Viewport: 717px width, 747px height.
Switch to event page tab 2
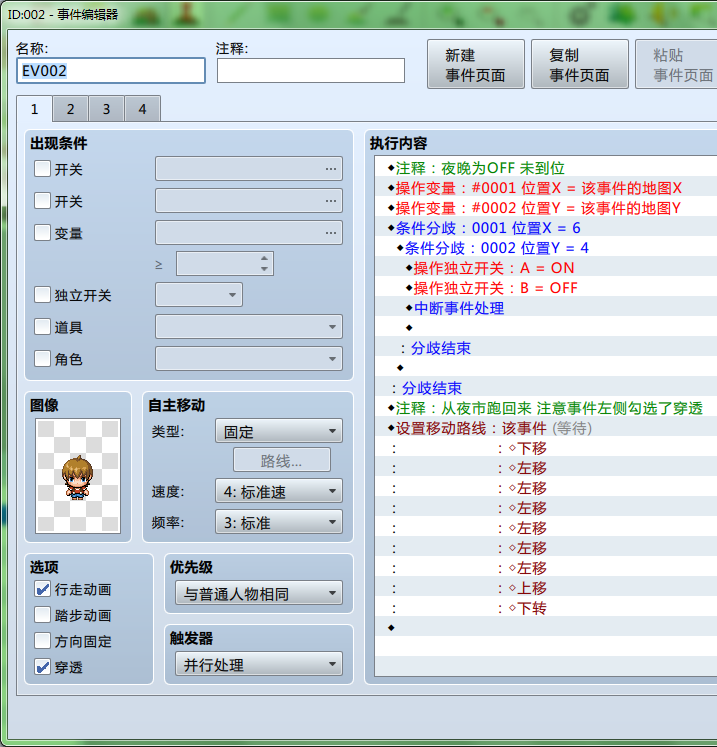pos(71,109)
